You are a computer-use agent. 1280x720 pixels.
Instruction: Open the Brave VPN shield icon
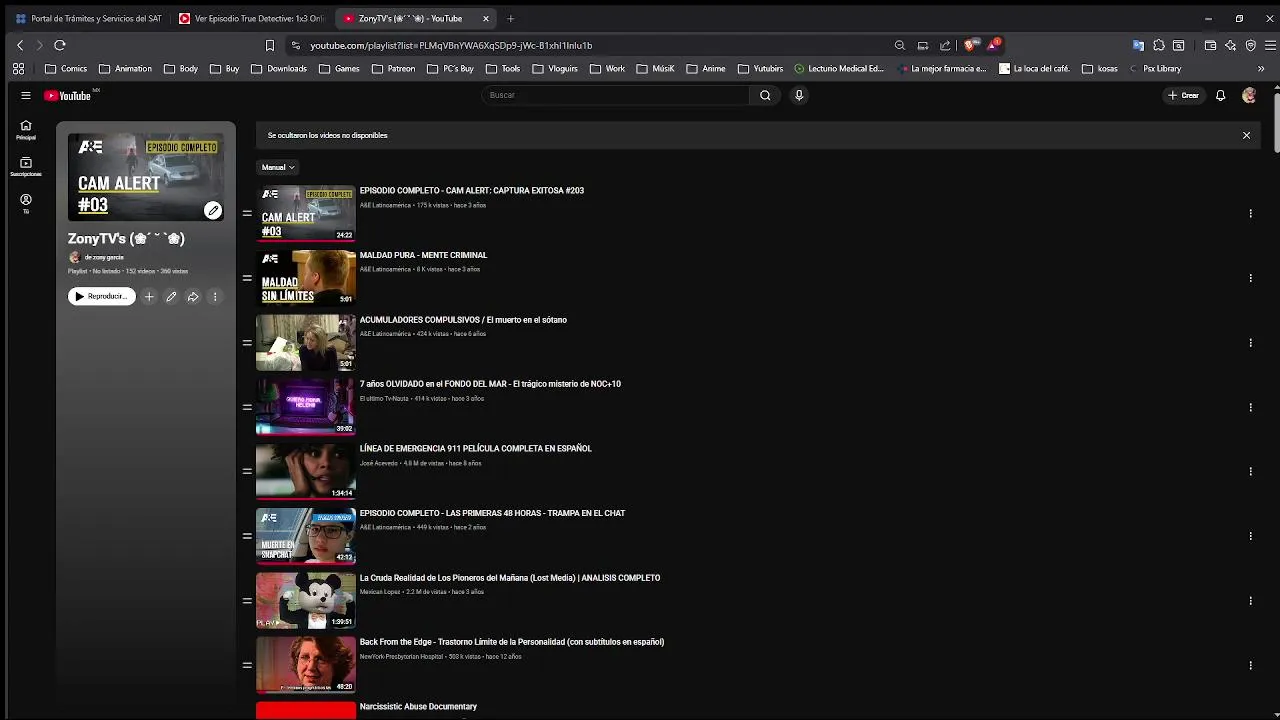click(x=1251, y=45)
